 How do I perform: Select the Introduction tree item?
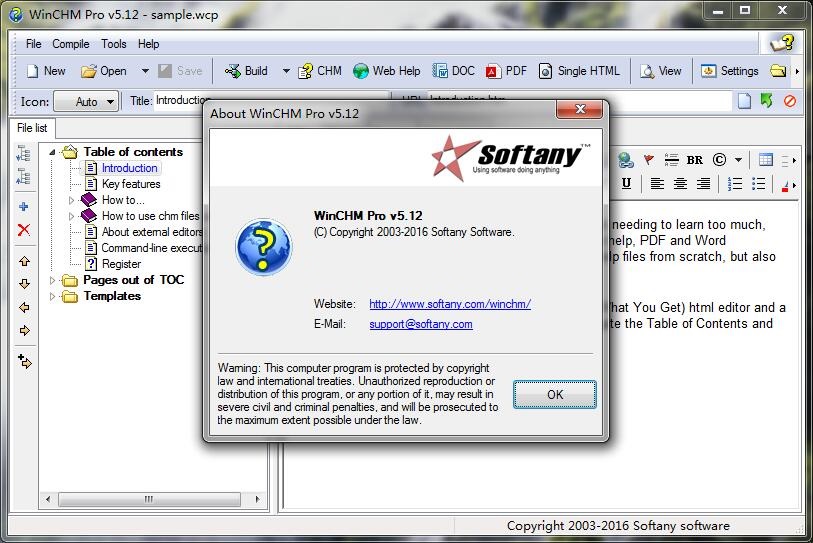(129, 168)
